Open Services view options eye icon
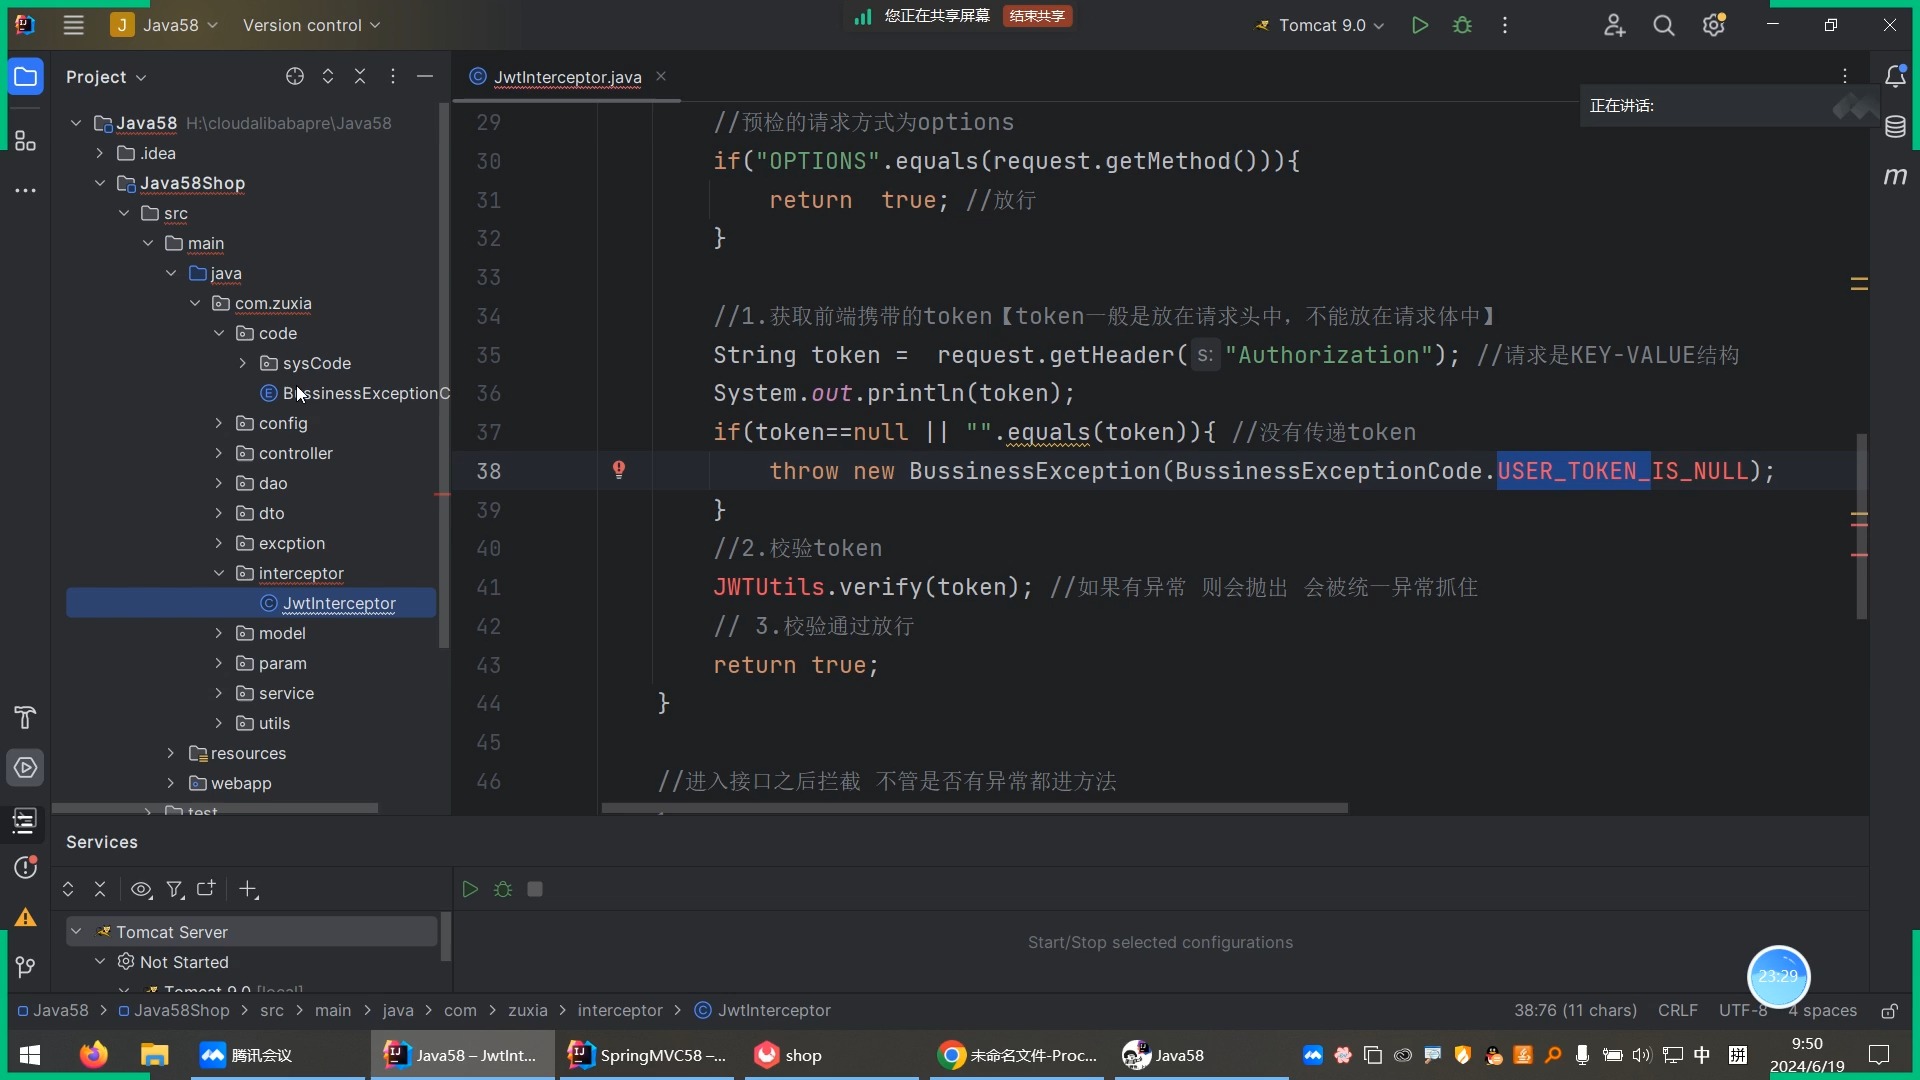Image resolution: width=1920 pixels, height=1080 pixels. 141,889
